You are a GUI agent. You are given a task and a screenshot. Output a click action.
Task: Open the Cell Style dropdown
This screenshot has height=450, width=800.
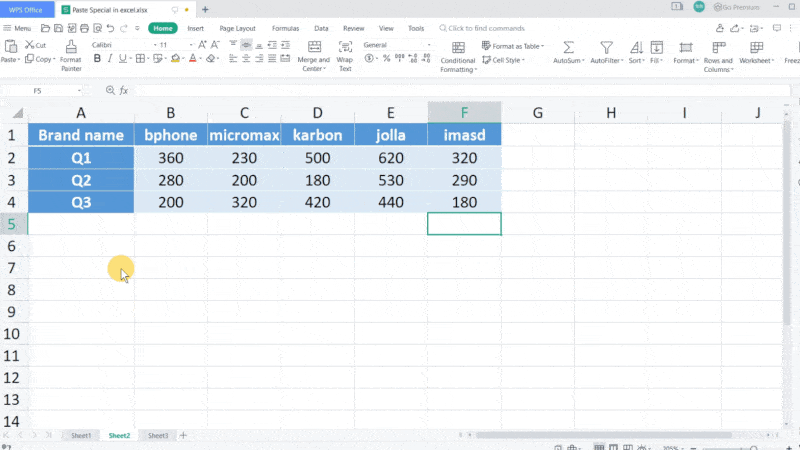tap(503, 60)
